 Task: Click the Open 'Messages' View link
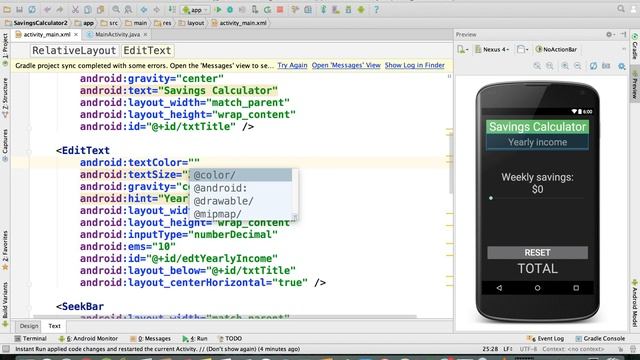click(x=346, y=65)
